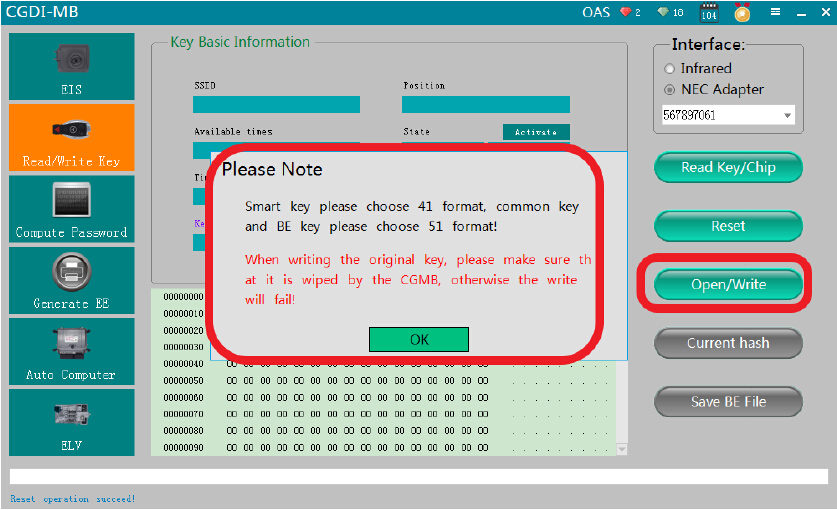Viewport: 837px width, 510px height.
Task: Click the green diamond credits icon
Action: point(663,12)
